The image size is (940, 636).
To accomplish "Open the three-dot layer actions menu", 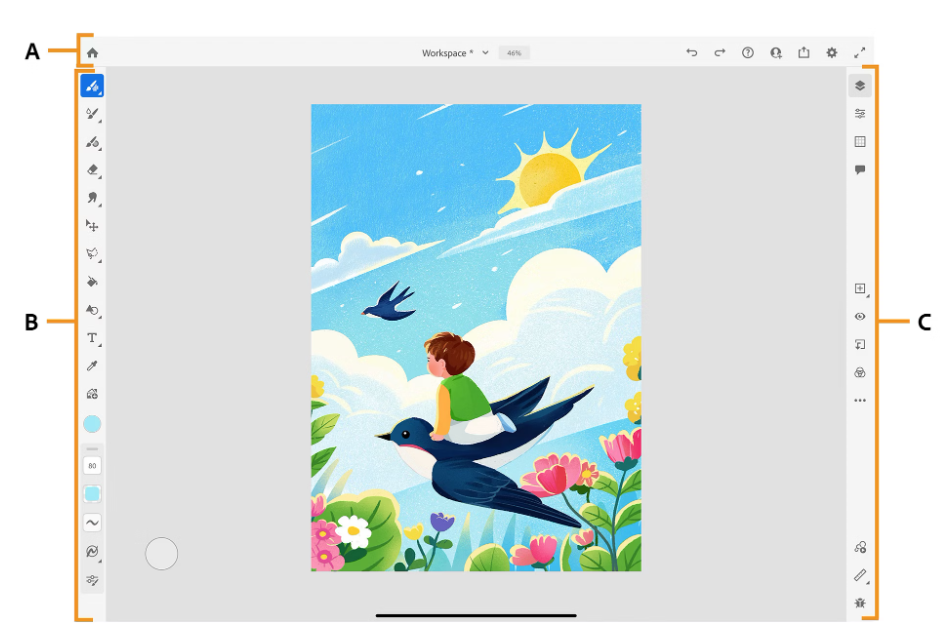I will [860, 400].
